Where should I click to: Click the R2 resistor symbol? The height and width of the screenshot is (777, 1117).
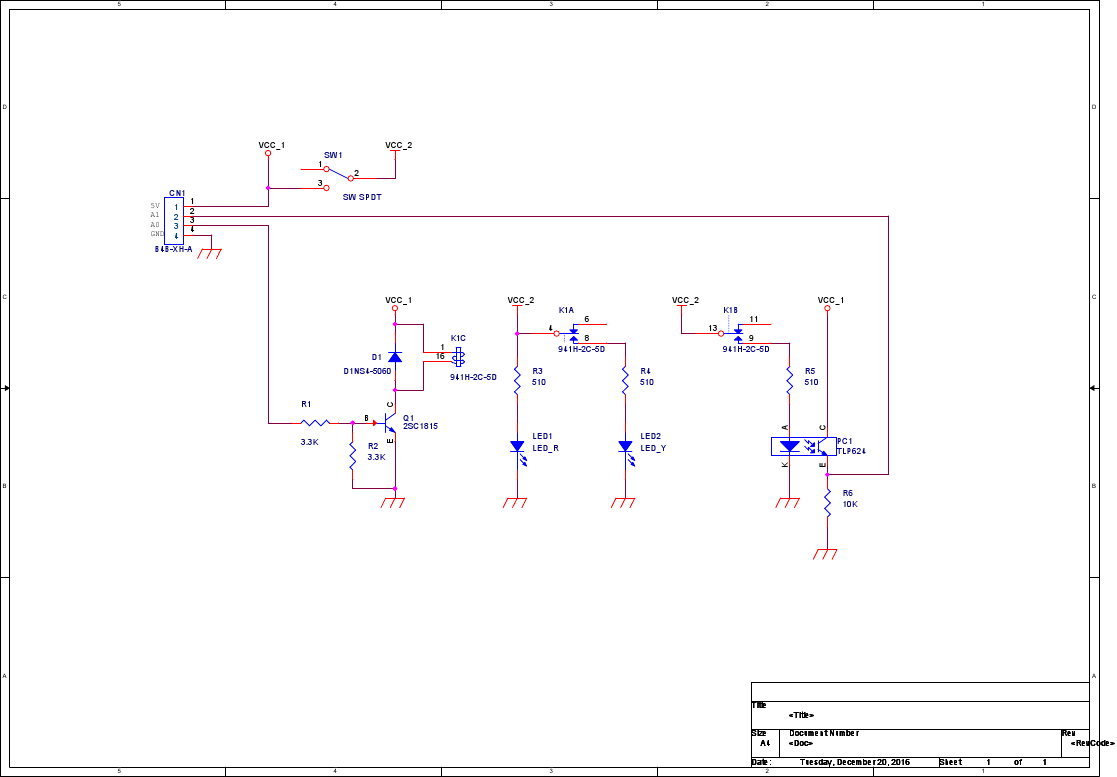(352, 456)
